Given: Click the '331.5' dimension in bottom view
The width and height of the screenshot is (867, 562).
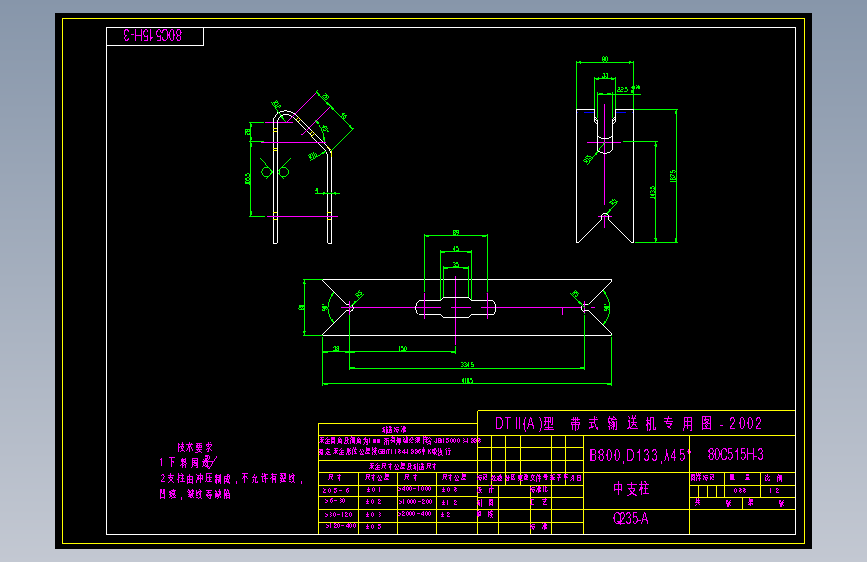Looking at the screenshot, I should pyautogui.click(x=467, y=365).
